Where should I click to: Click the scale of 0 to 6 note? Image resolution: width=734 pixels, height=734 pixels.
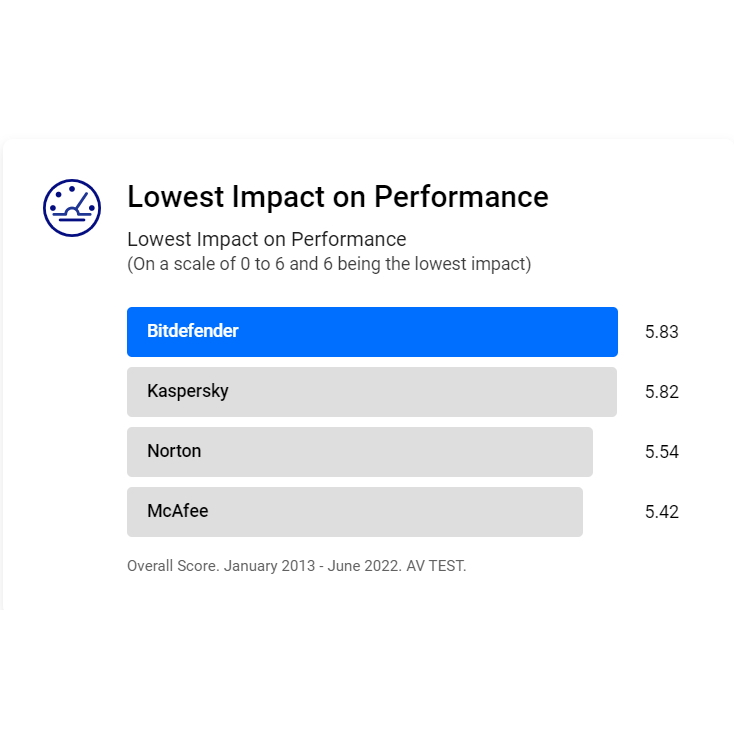328,264
